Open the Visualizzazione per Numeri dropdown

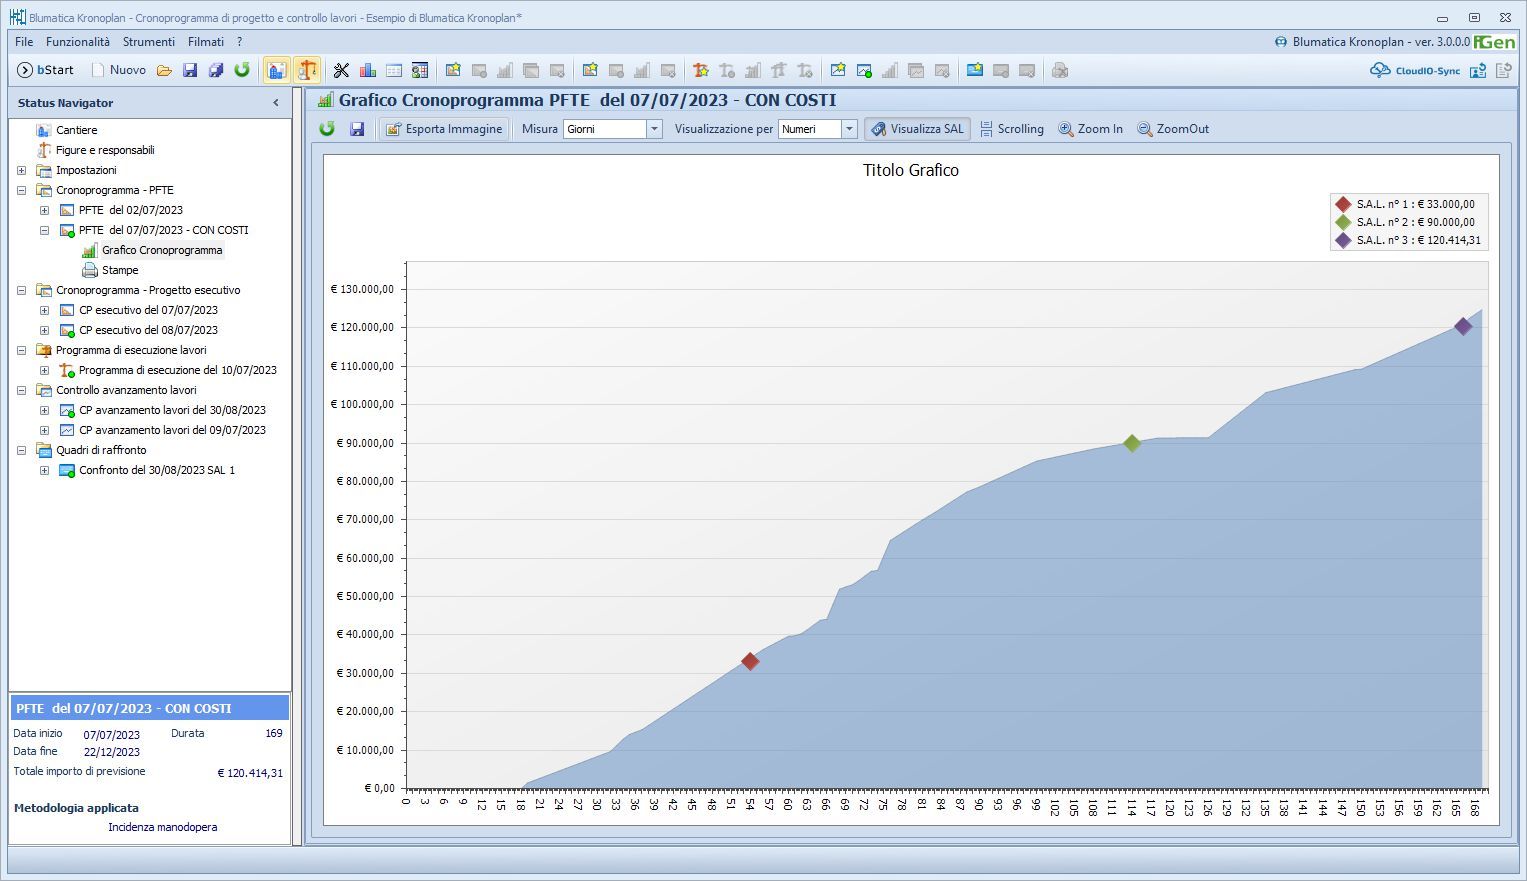849,129
